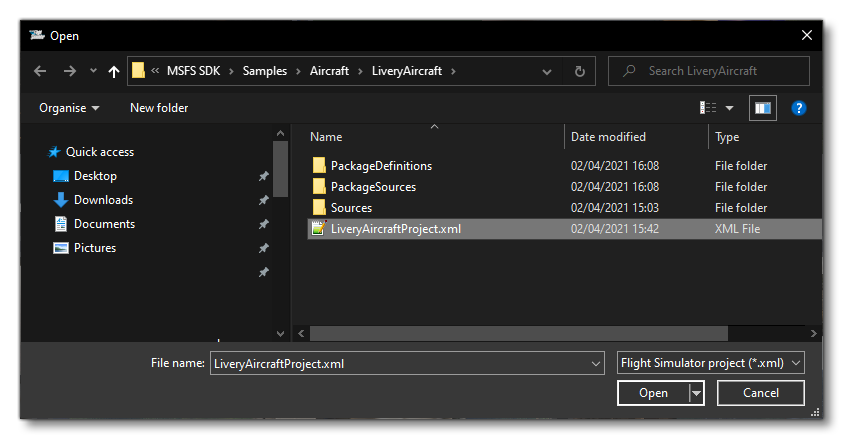Sort by Date modified column header
The height and width of the screenshot is (439, 843).
pos(608,137)
